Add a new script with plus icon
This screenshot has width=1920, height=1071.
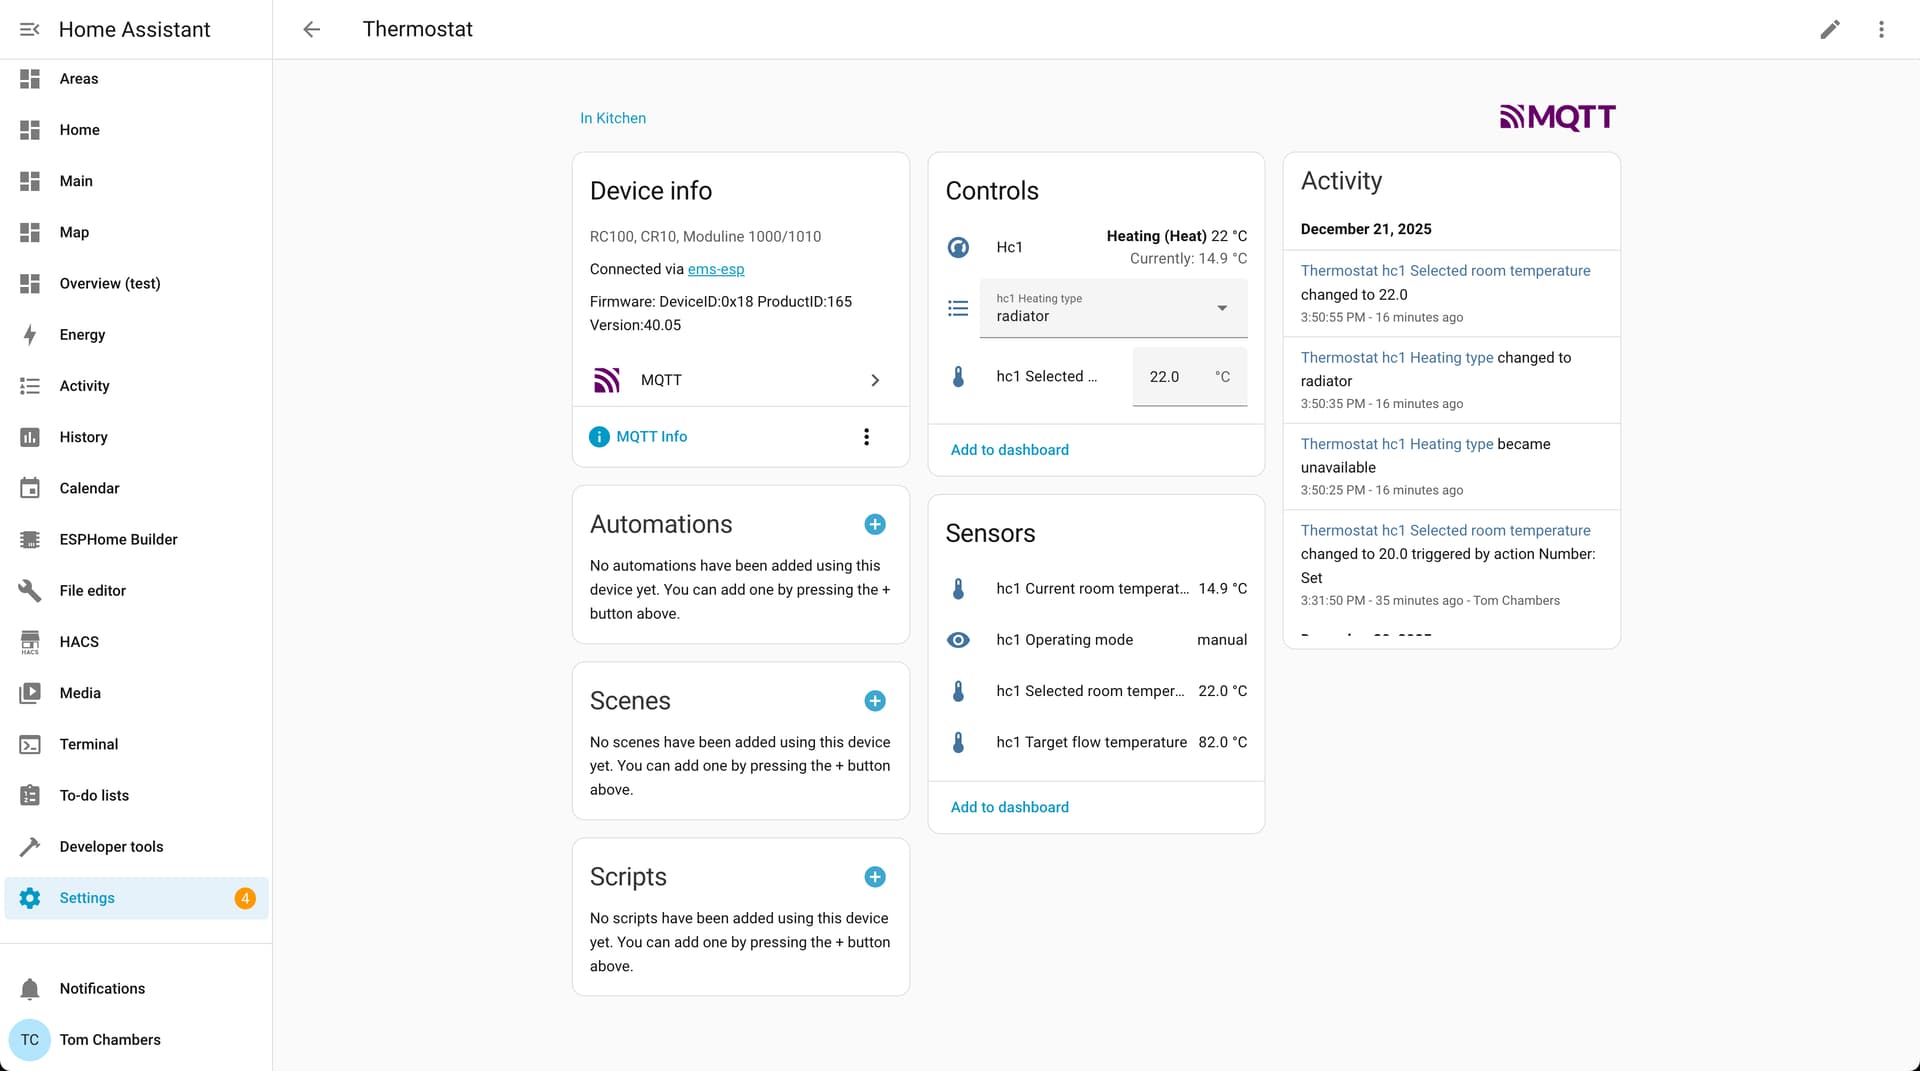[874, 877]
